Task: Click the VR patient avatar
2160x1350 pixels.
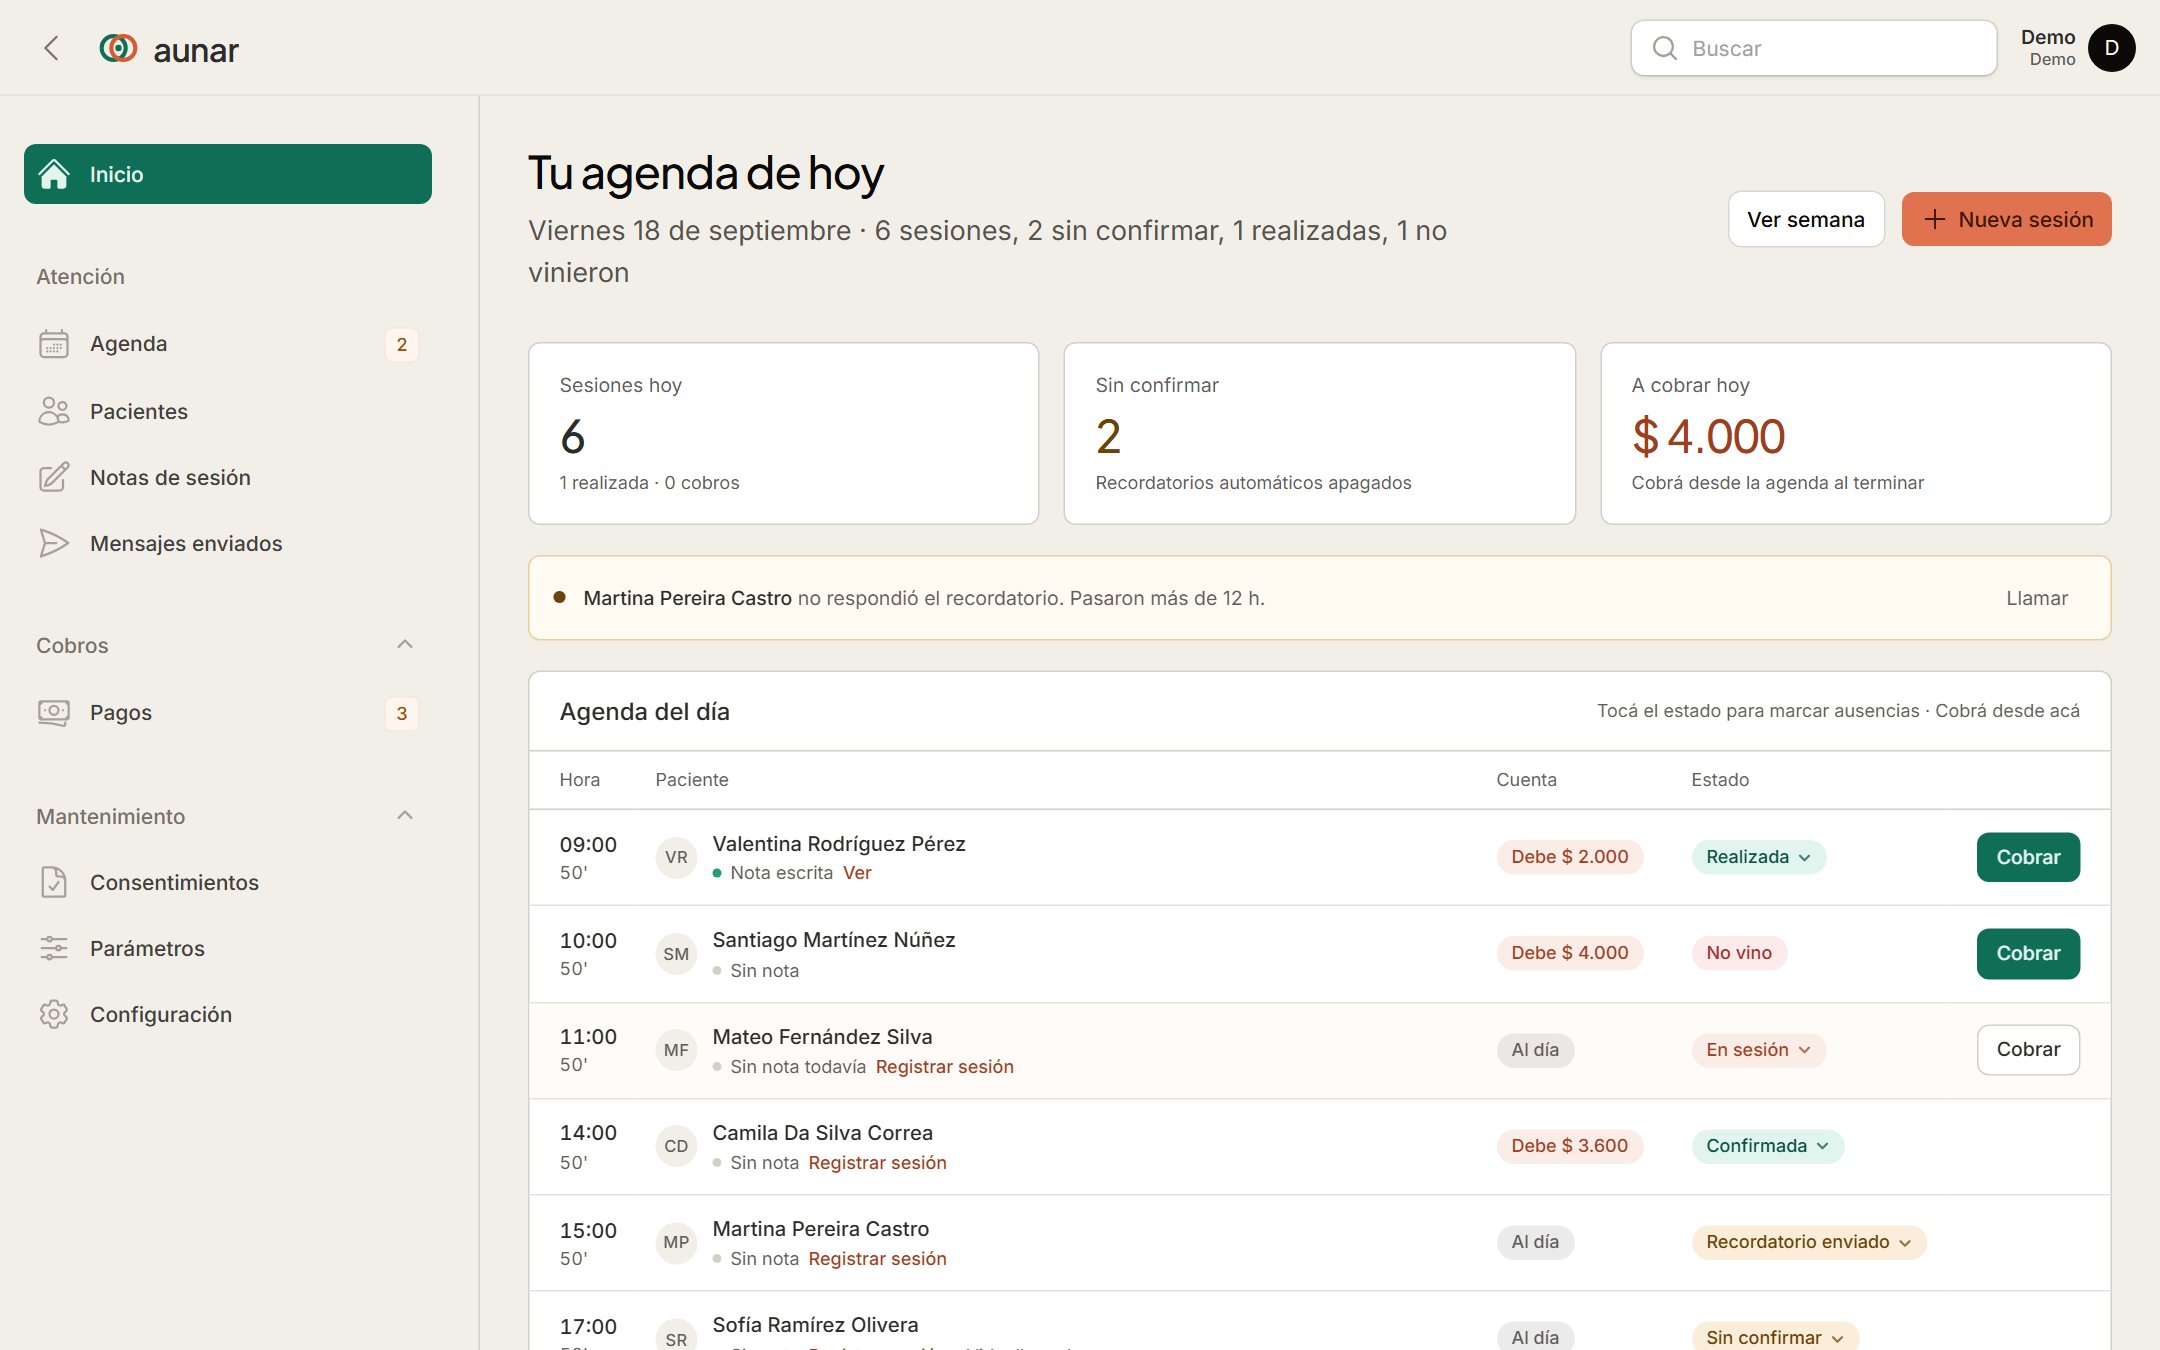Action: 676,857
